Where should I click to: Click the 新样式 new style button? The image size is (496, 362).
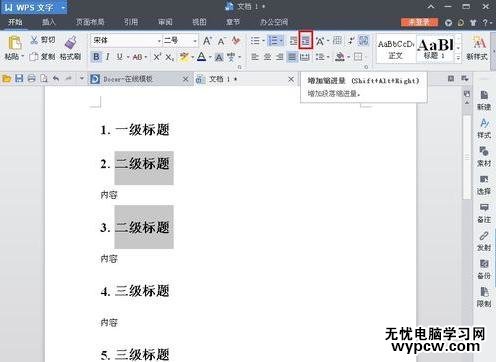[477, 48]
